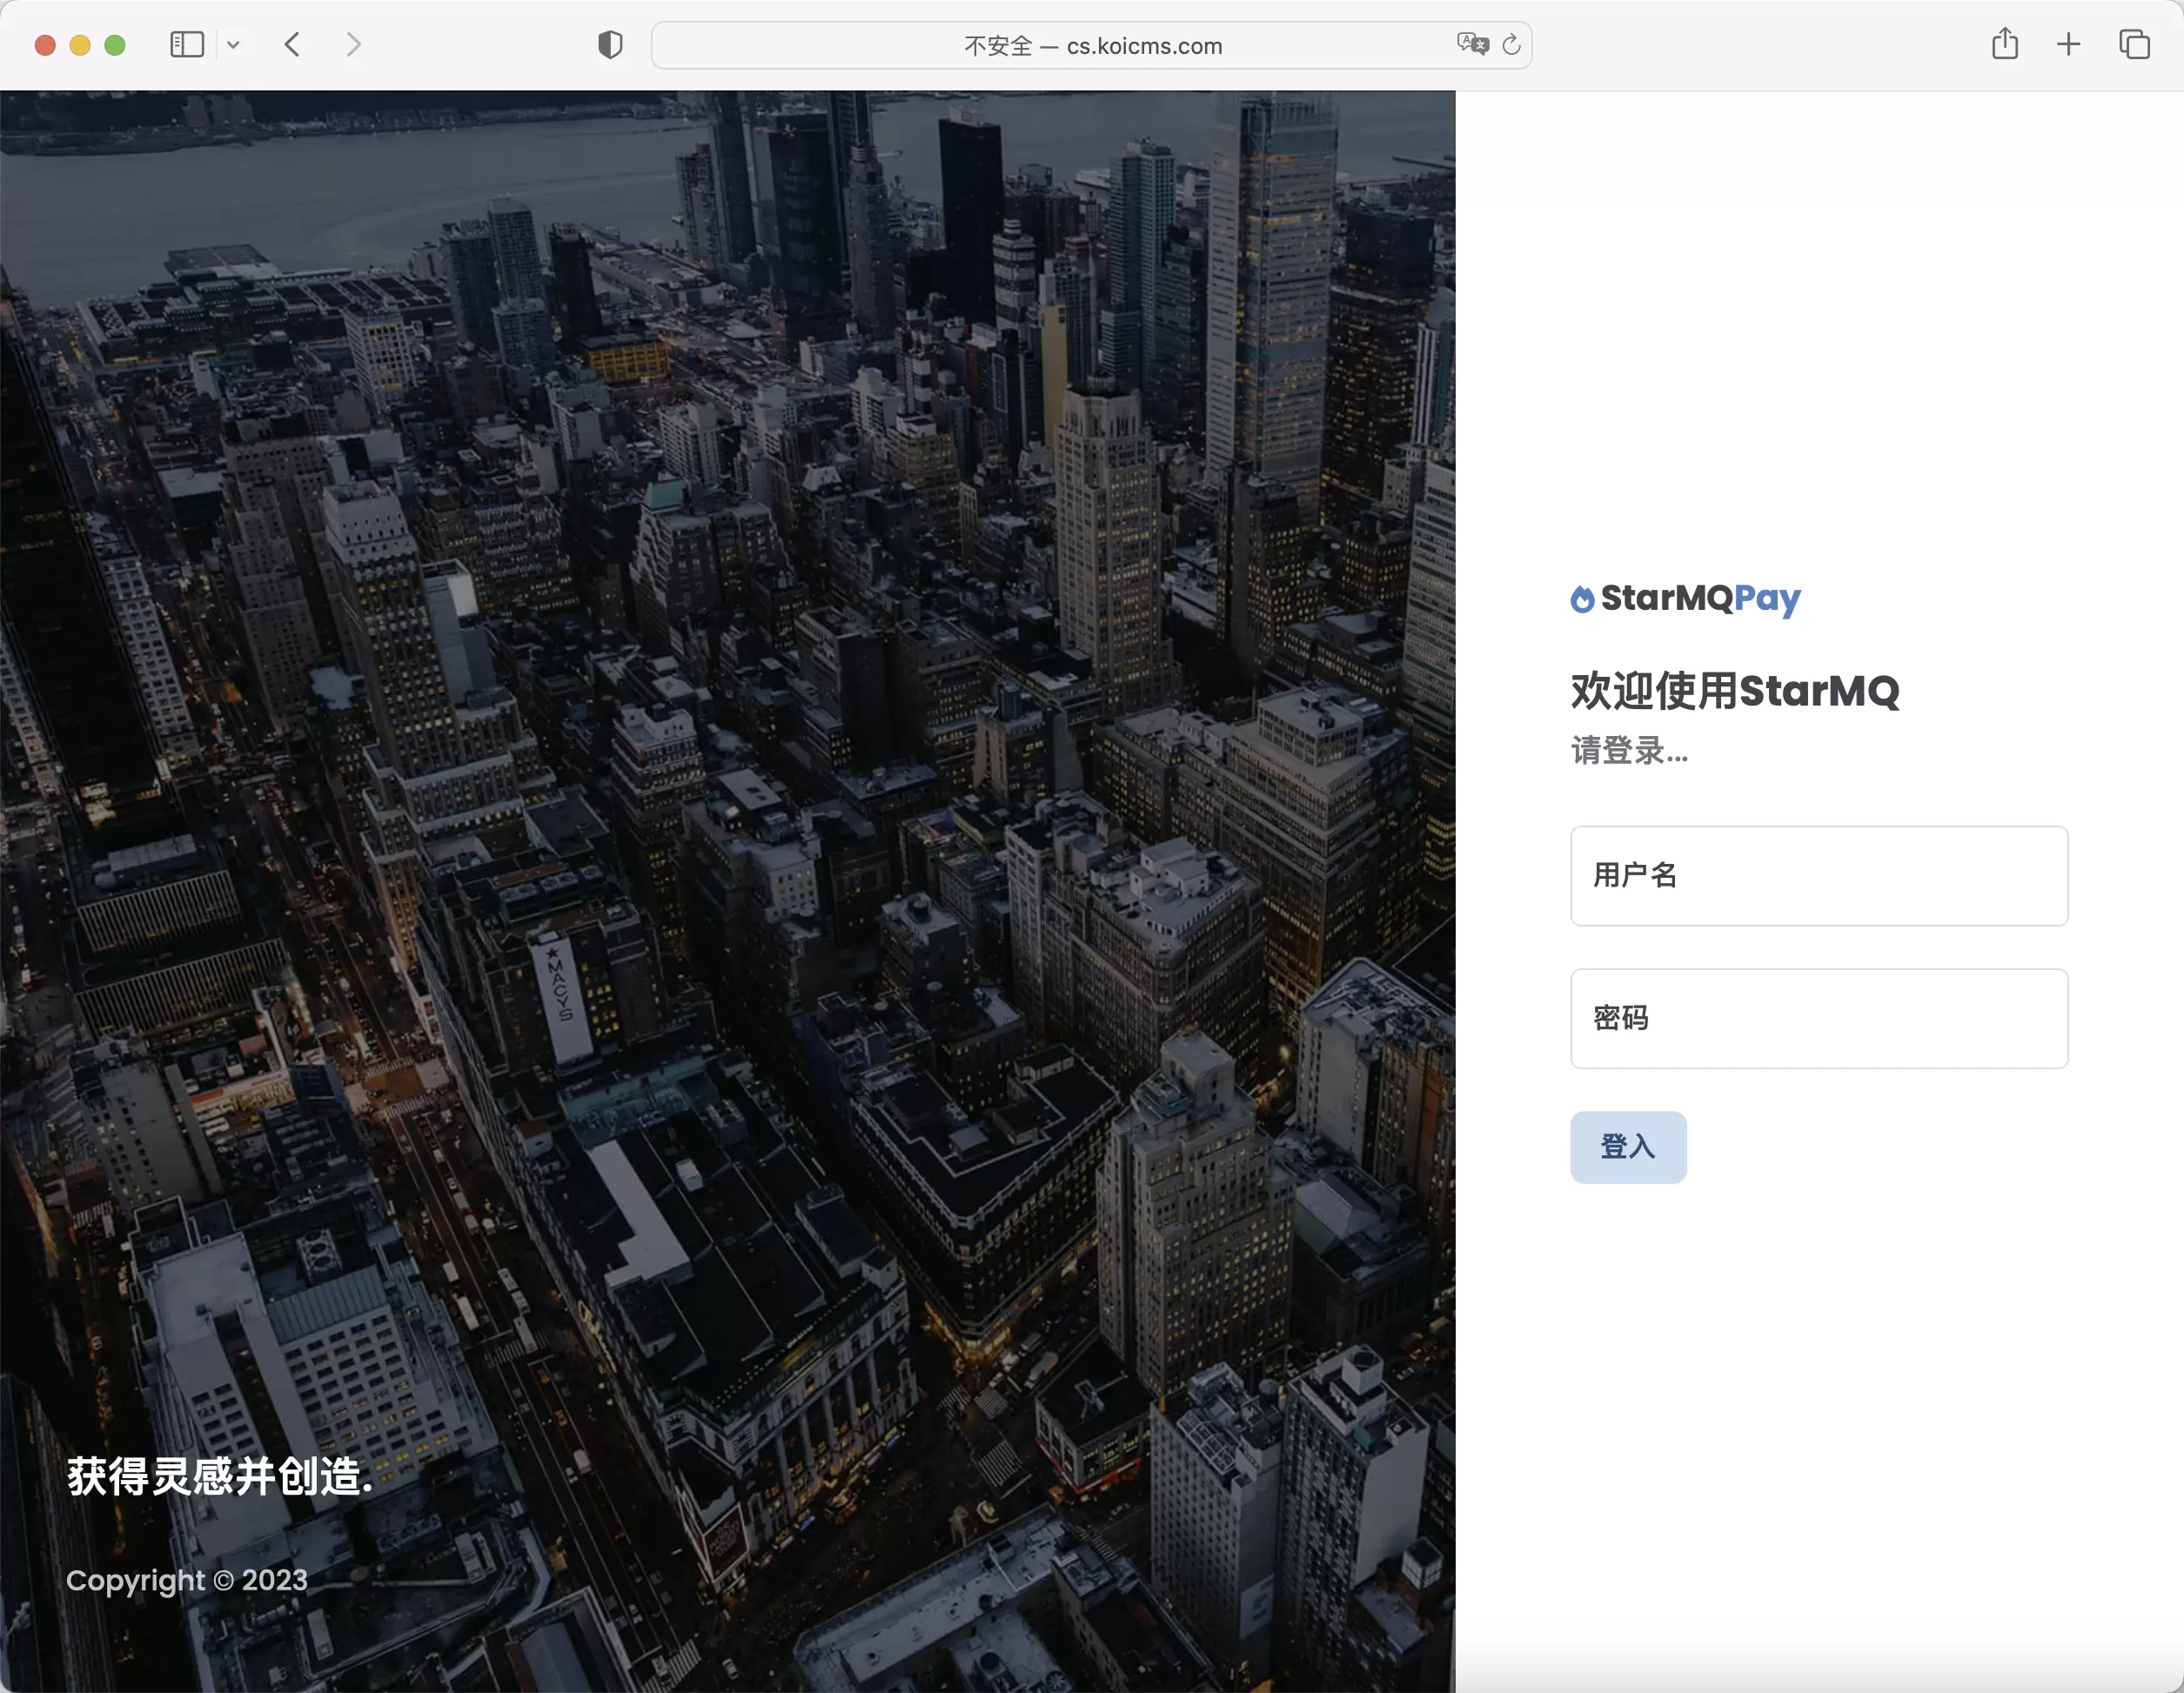2184x1693 pixels.
Task: Go forward with the forward arrow
Action: [x=353, y=45]
